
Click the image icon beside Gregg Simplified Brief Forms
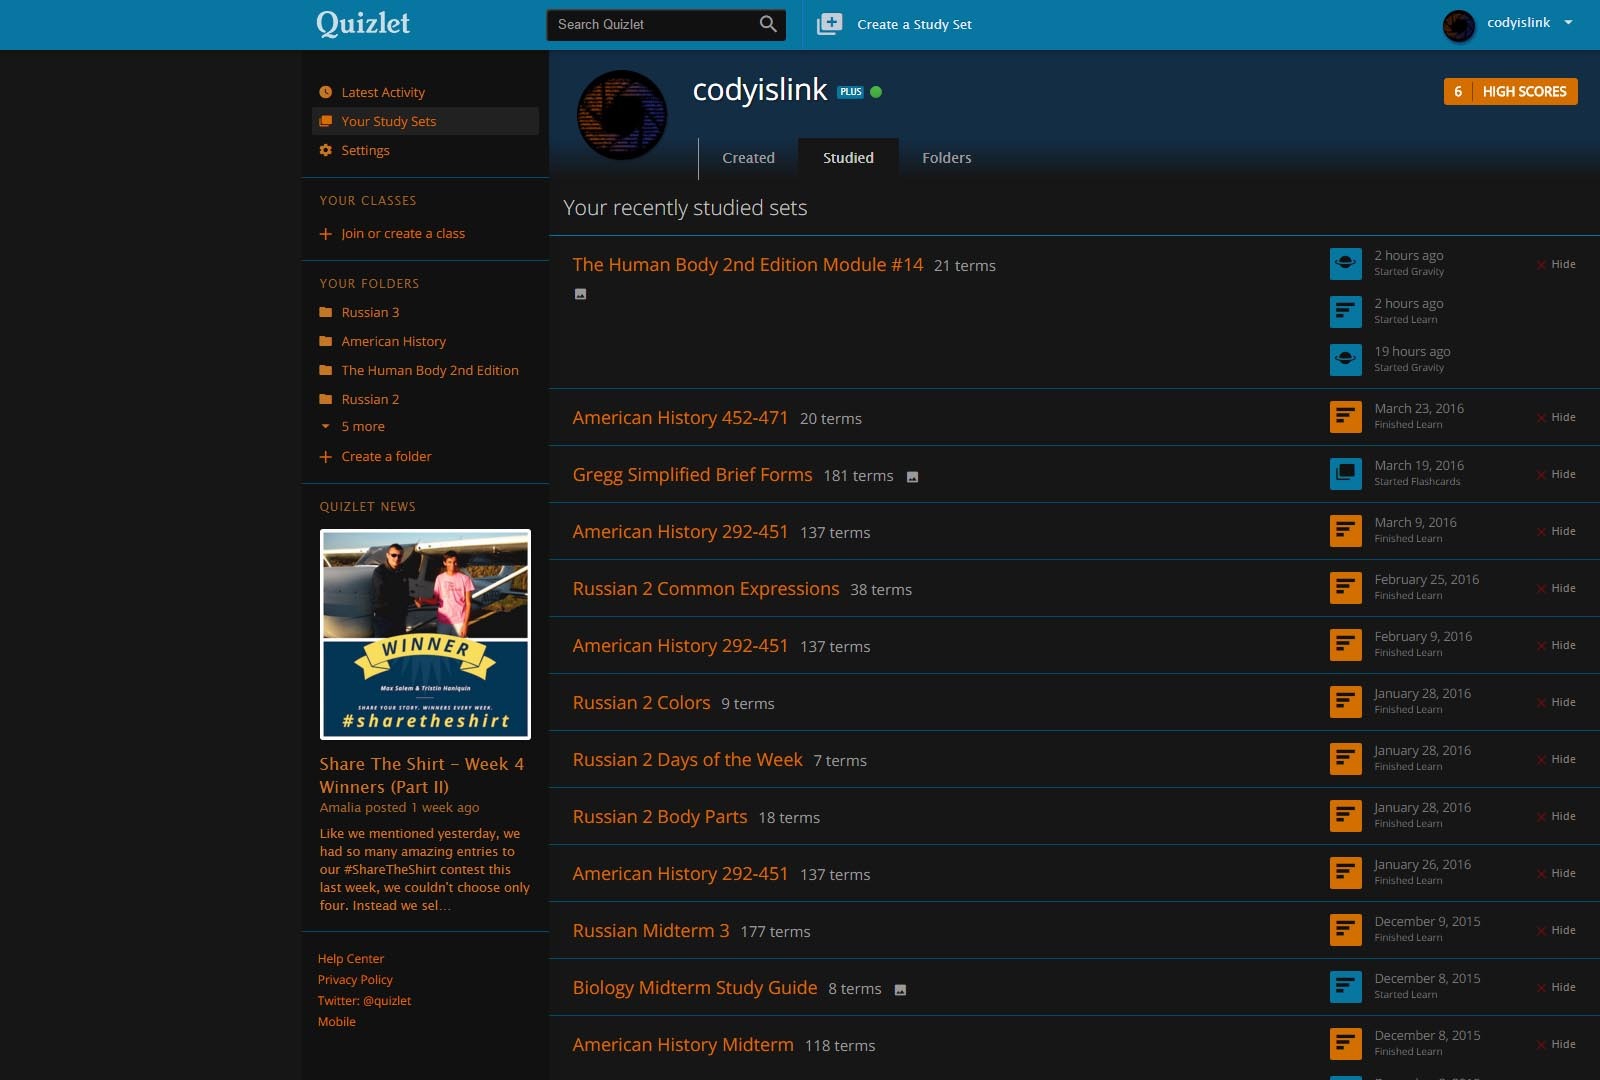click(912, 477)
